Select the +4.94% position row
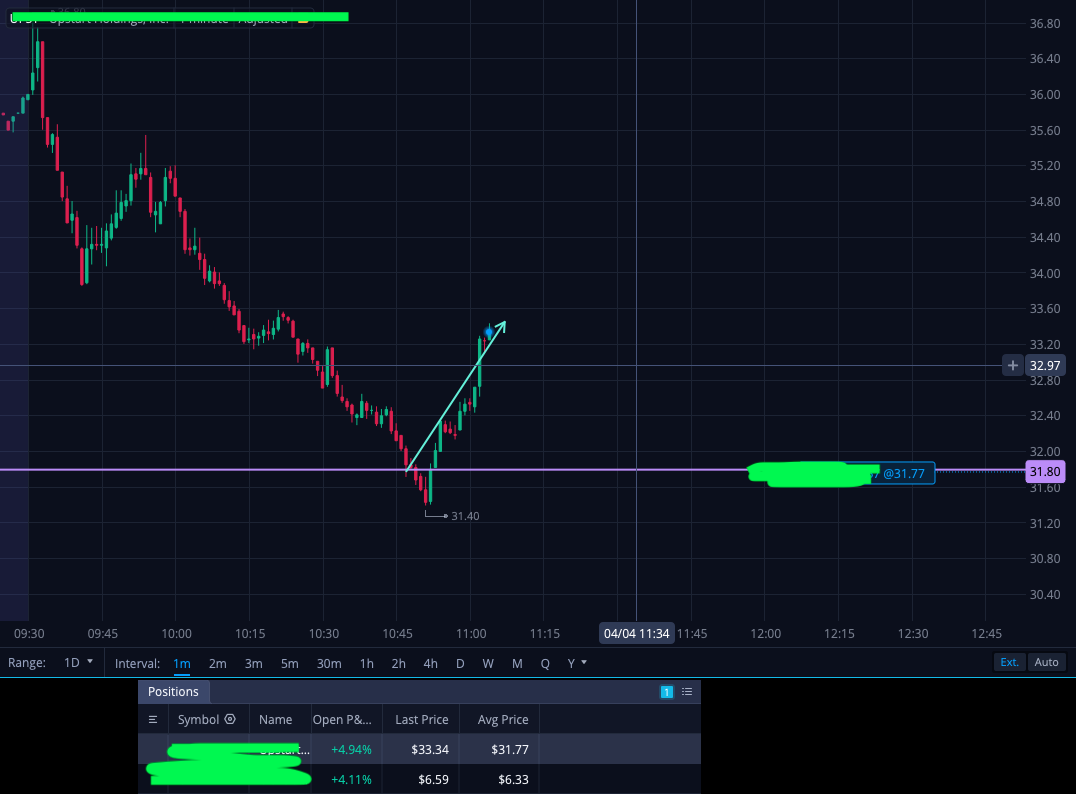 point(419,749)
